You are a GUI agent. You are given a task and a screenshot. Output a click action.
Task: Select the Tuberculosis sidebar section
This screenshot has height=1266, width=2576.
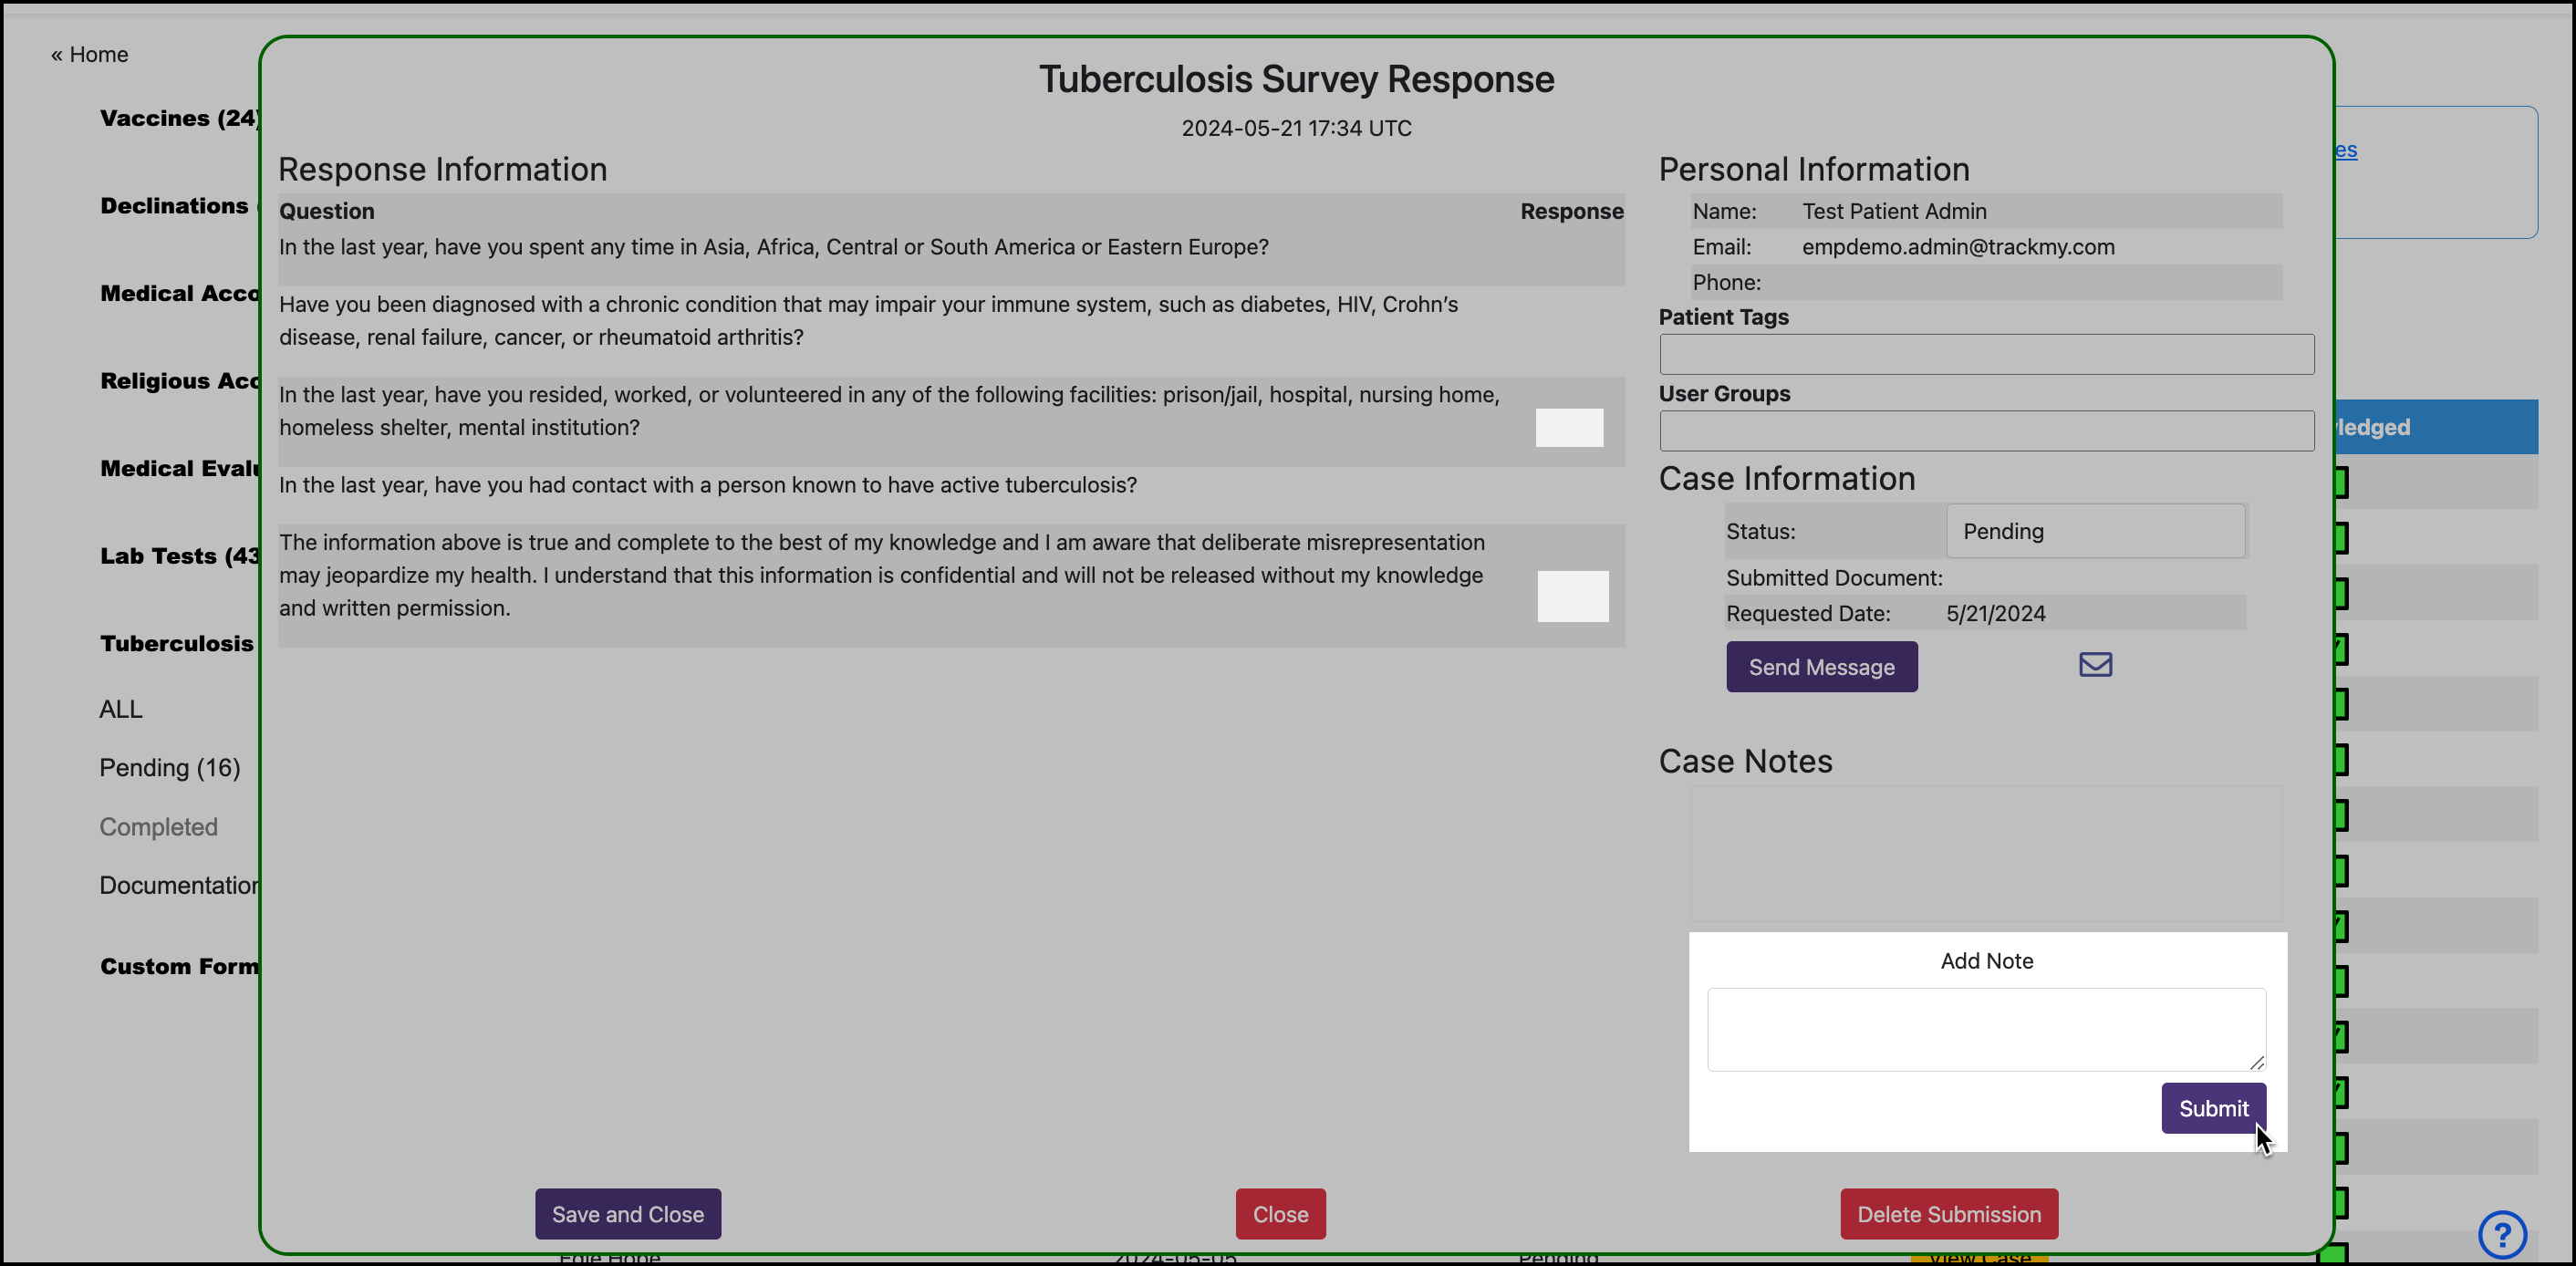[x=176, y=643]
